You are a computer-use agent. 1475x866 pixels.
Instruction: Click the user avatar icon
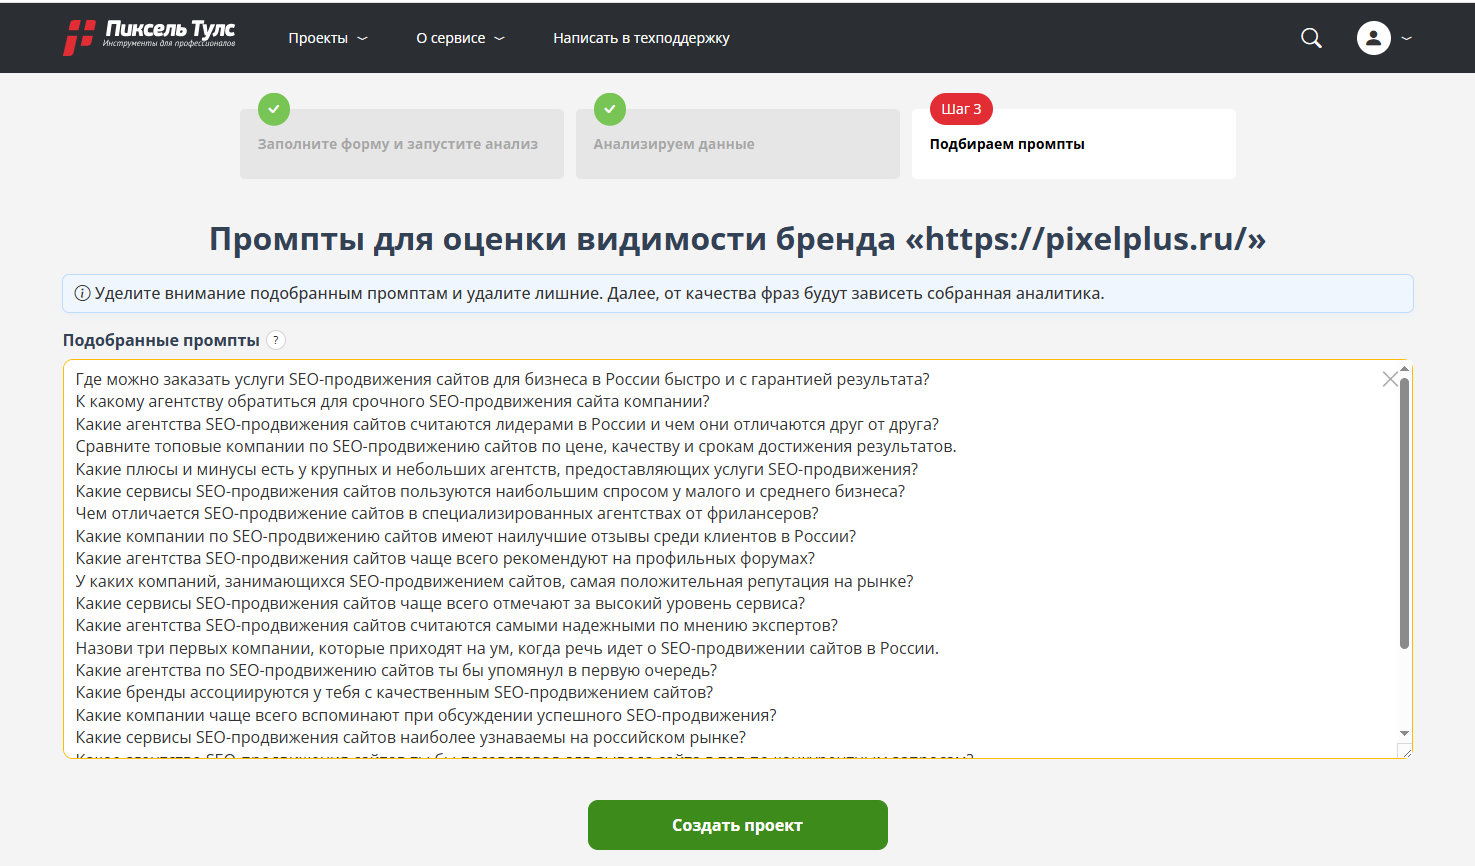tap(1373, 38)
